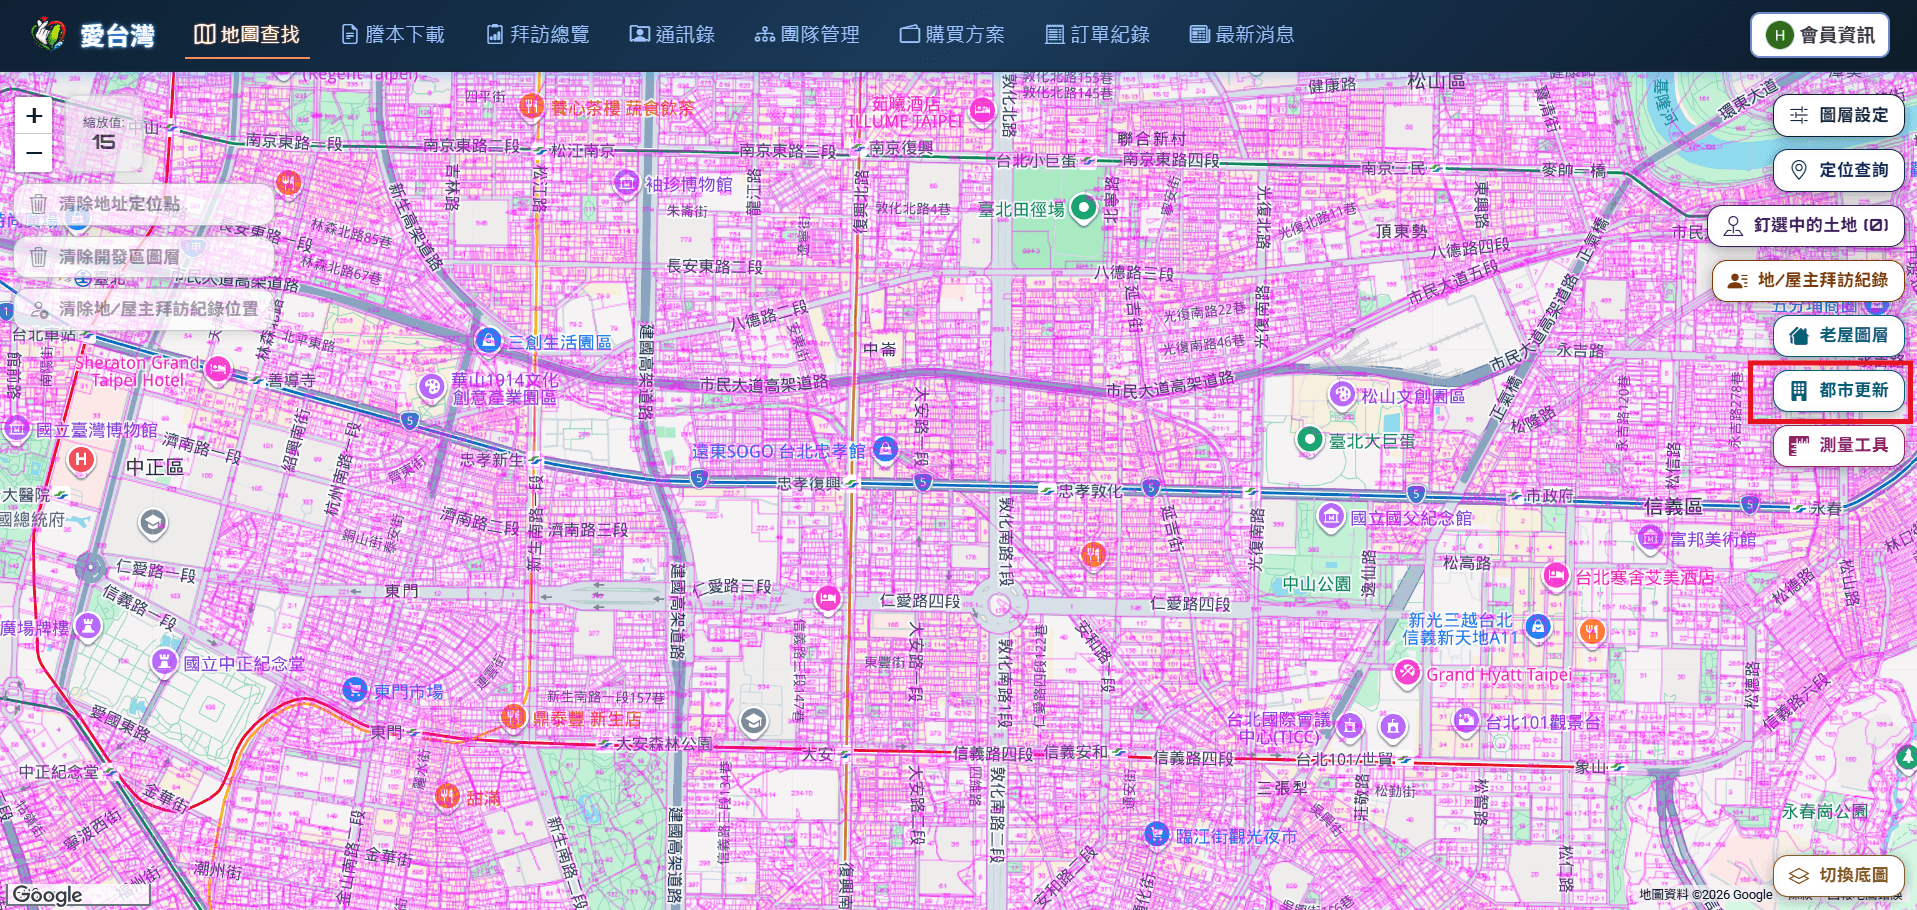Click the 三創生活園區 map pin

point(488,340)
